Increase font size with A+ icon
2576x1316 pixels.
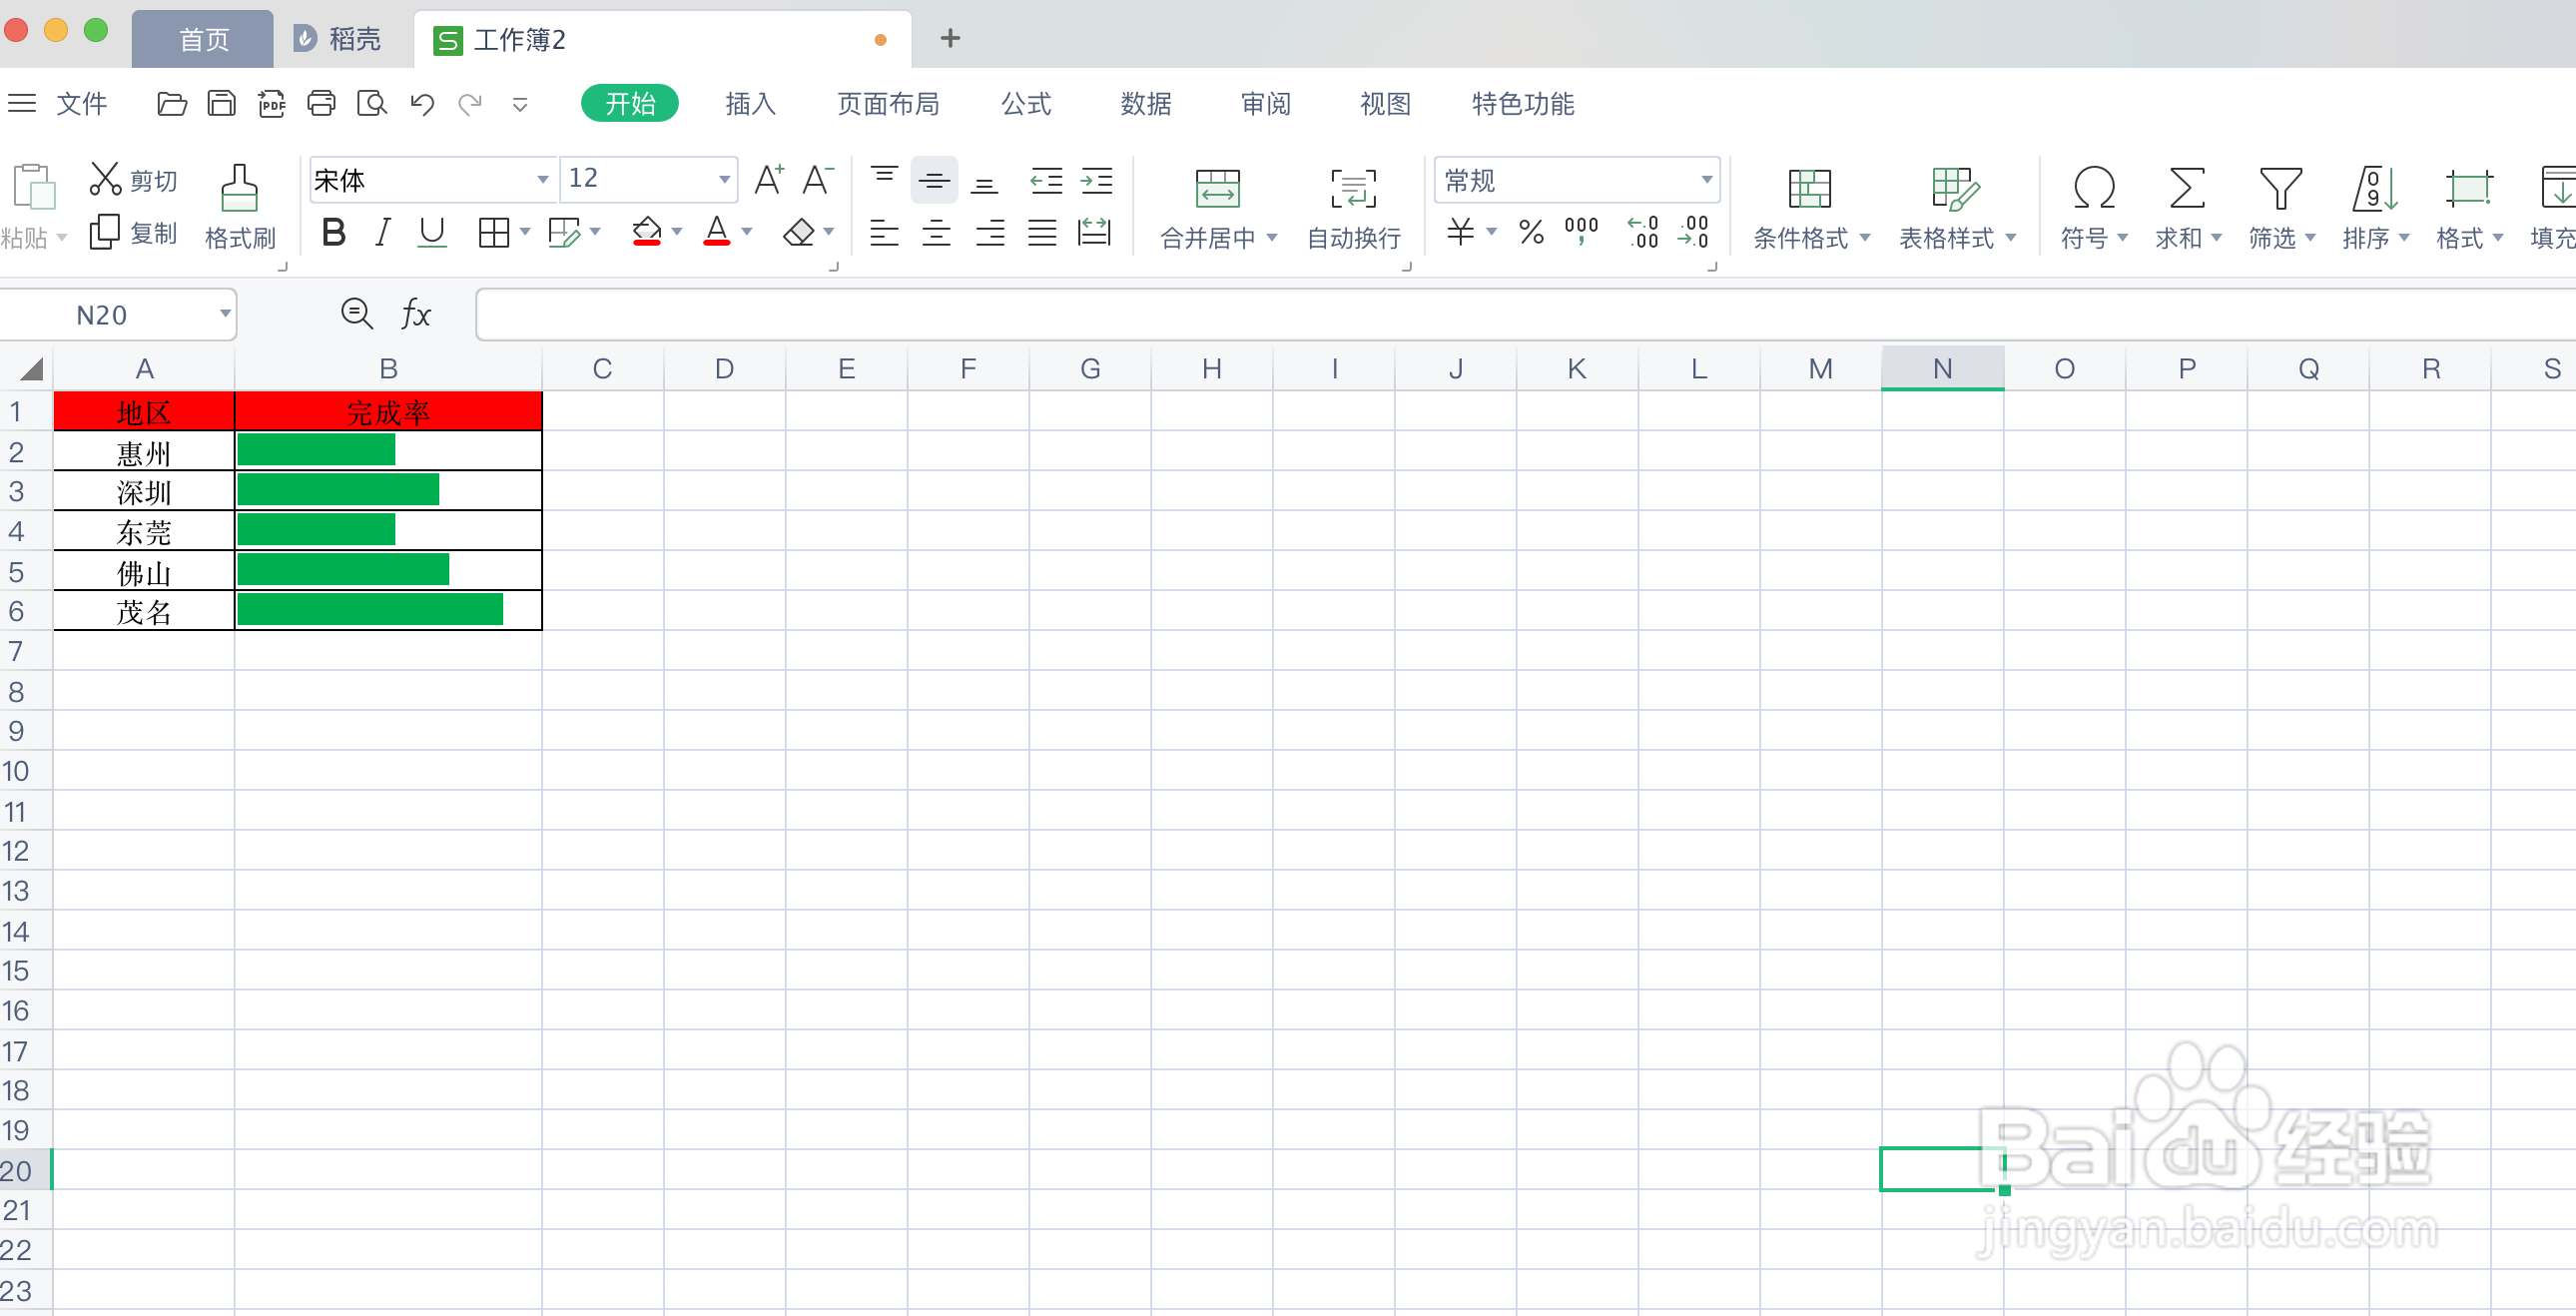(768, 180)
